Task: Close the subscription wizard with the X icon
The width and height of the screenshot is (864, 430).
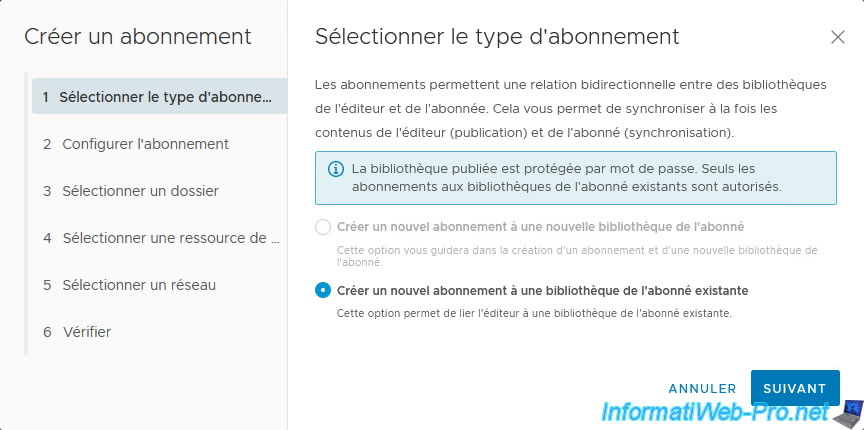Action: point(838,37)
